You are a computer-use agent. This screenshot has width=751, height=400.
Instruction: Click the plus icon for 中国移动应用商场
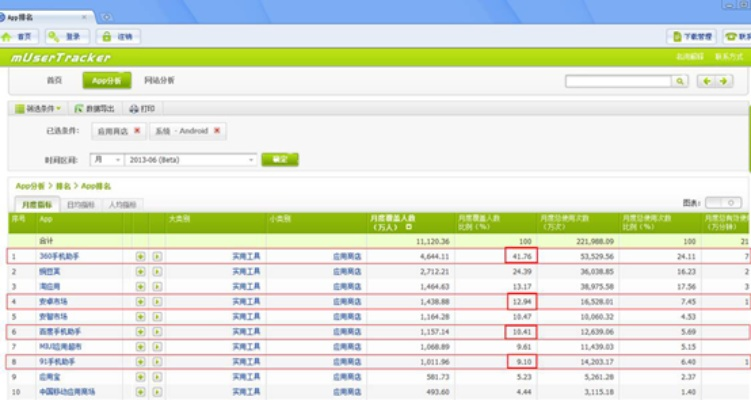140,392
